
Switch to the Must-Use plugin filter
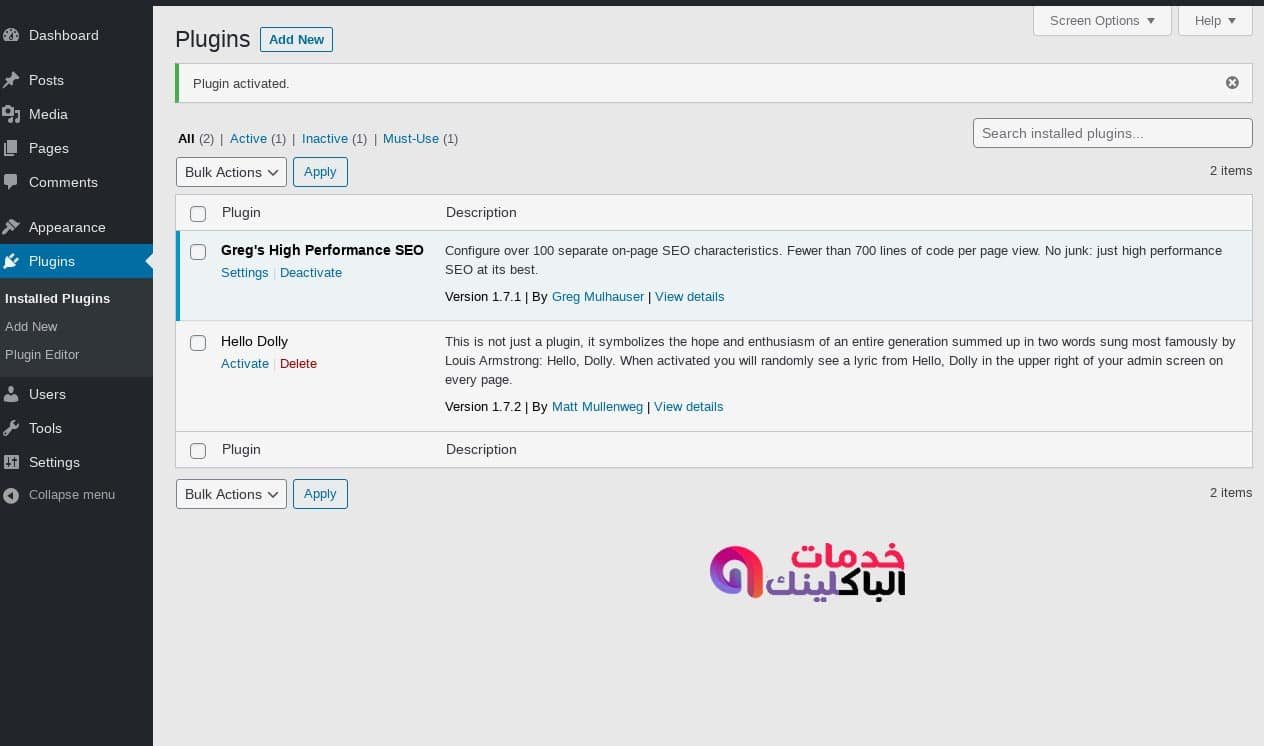(x=411, y=139)
